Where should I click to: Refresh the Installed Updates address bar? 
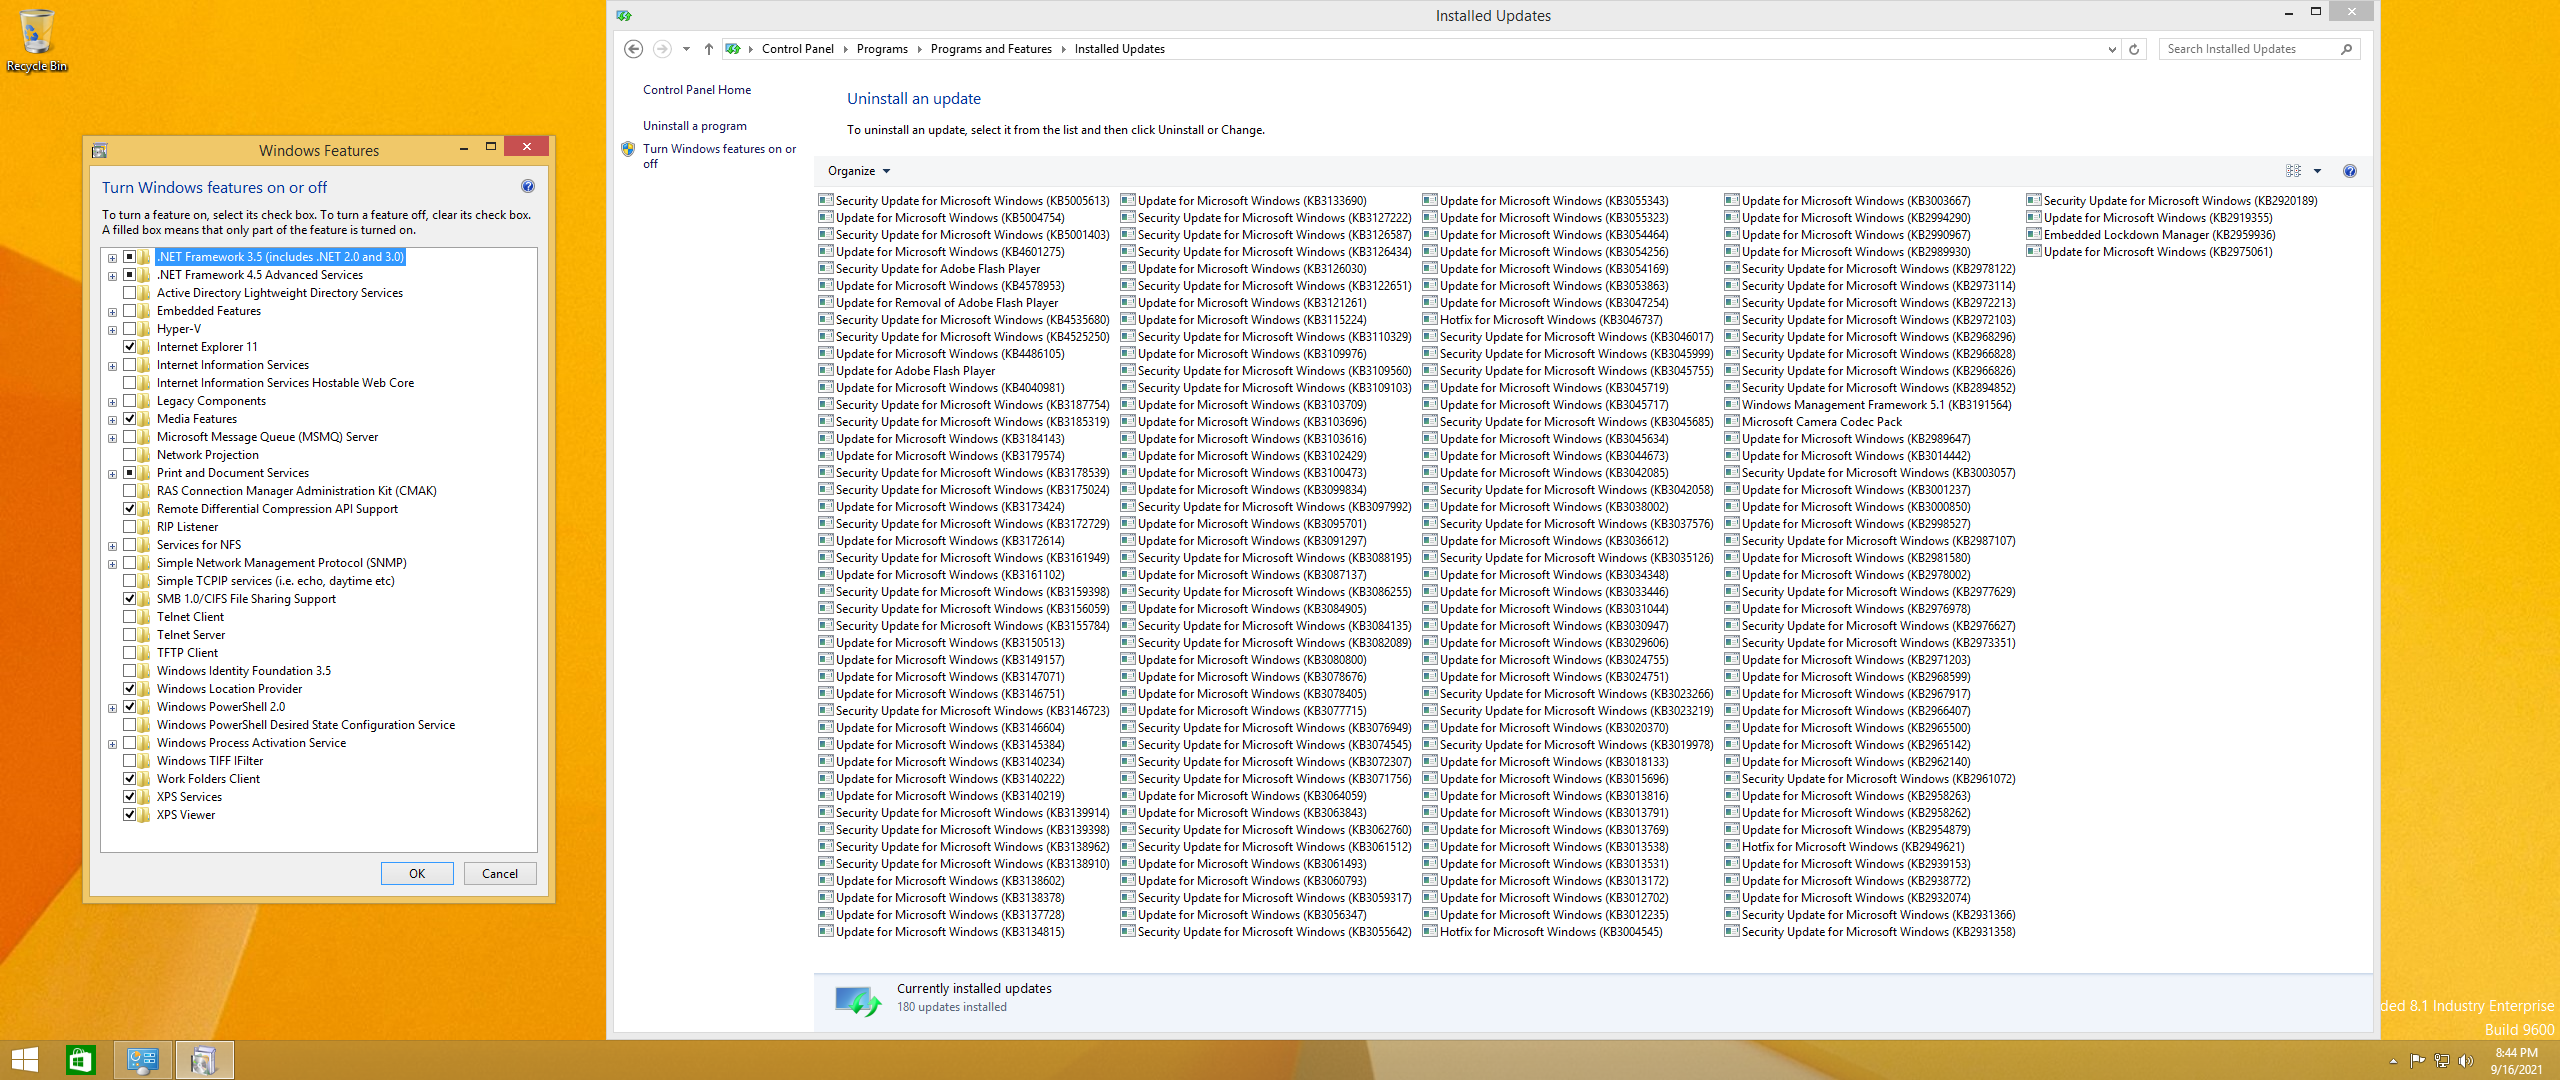click(x=2134, y=49)
